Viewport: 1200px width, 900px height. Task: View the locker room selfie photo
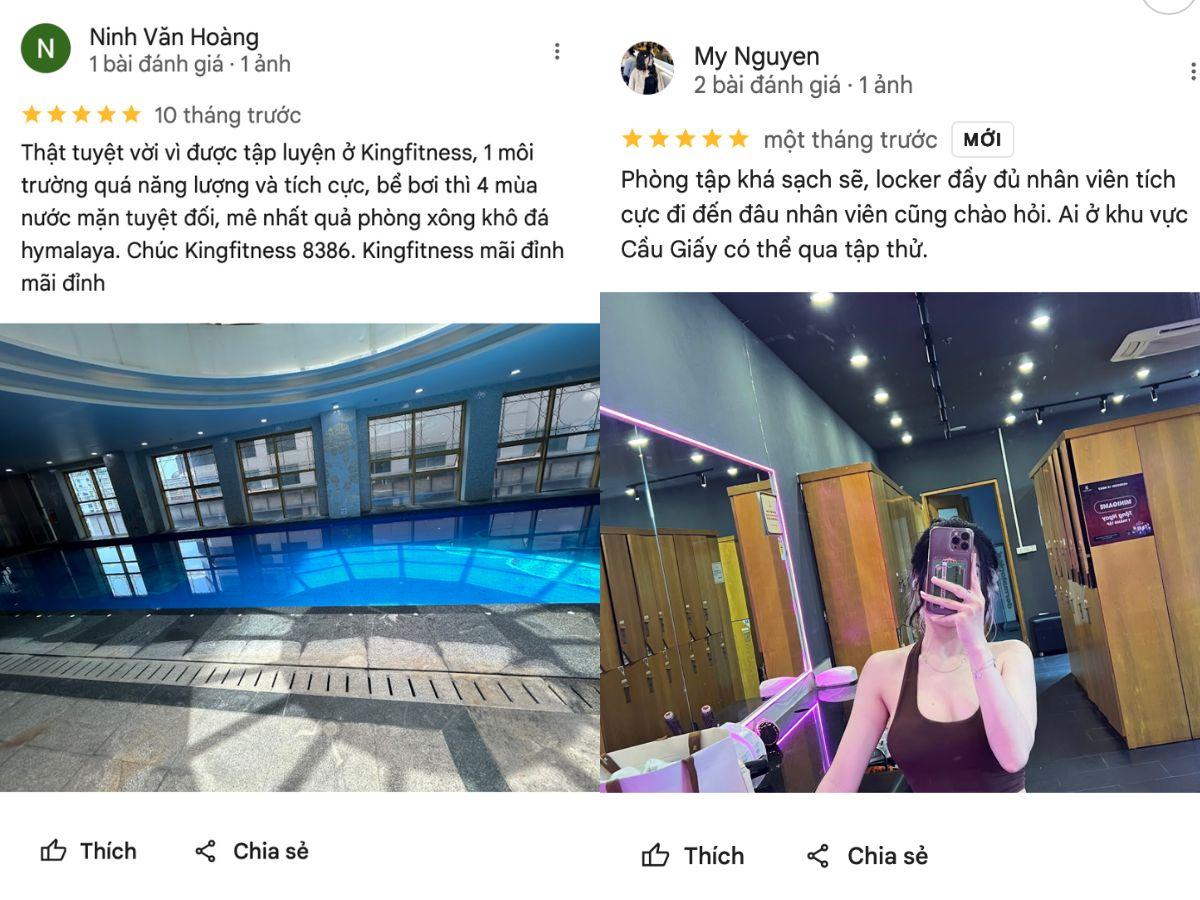[900, 542]
